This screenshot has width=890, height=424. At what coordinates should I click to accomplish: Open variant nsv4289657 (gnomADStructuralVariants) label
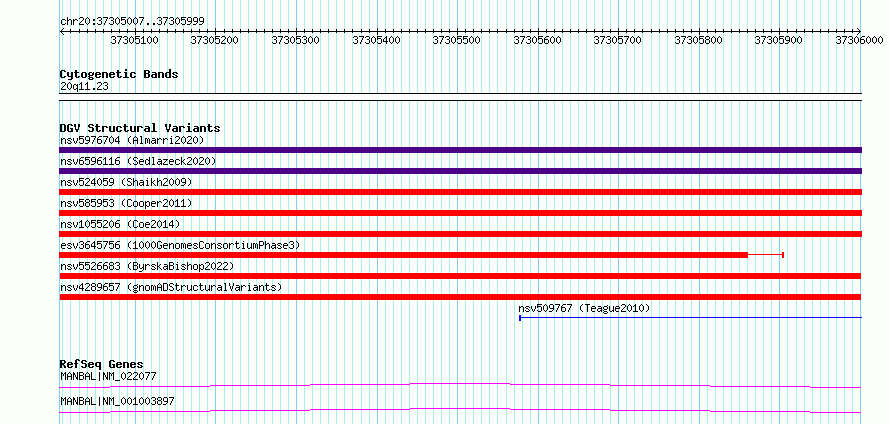pyautogui.click(x=171, y=287)
